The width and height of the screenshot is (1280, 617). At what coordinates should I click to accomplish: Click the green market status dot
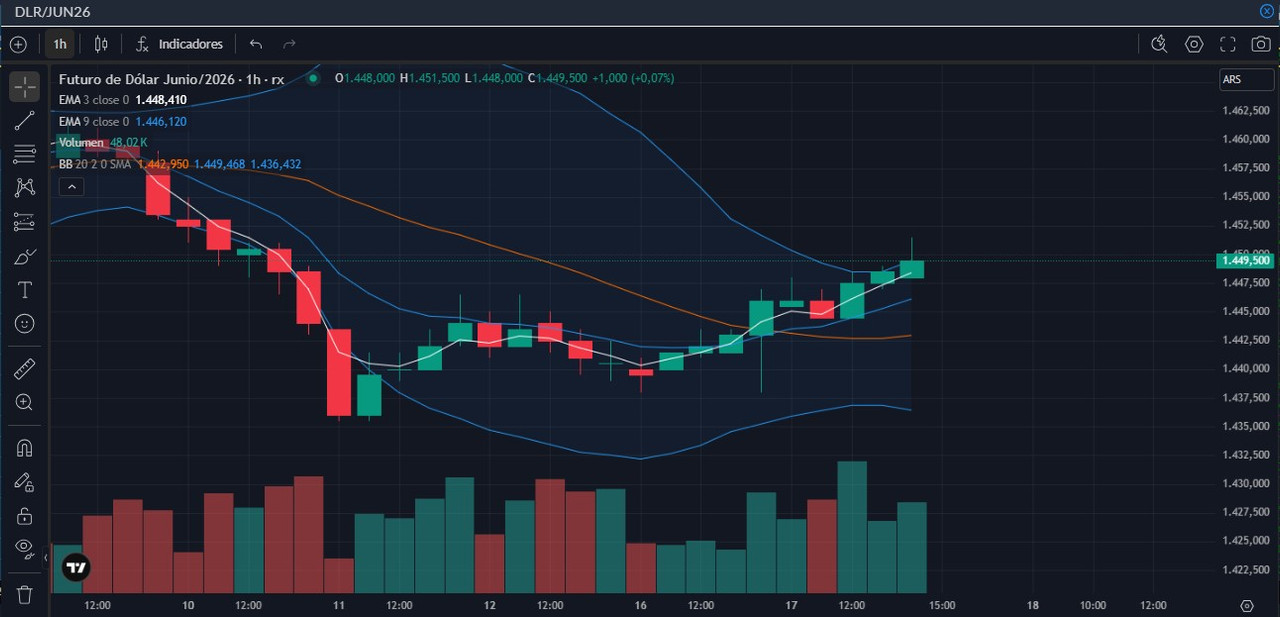tap(314, 78)
